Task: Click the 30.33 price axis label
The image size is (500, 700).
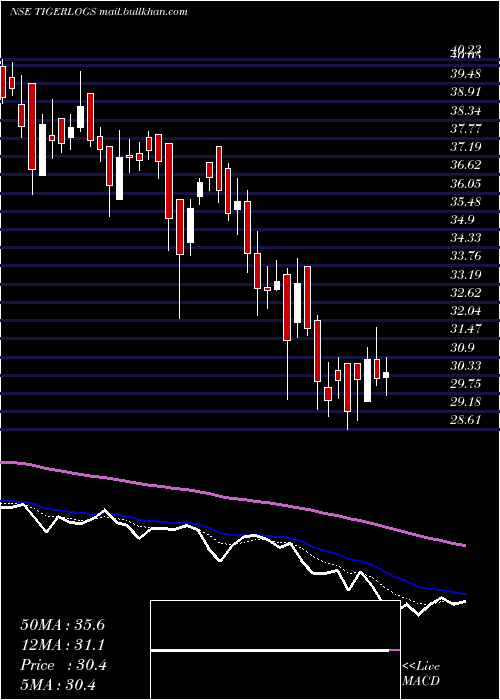Action: coord(465,366)
